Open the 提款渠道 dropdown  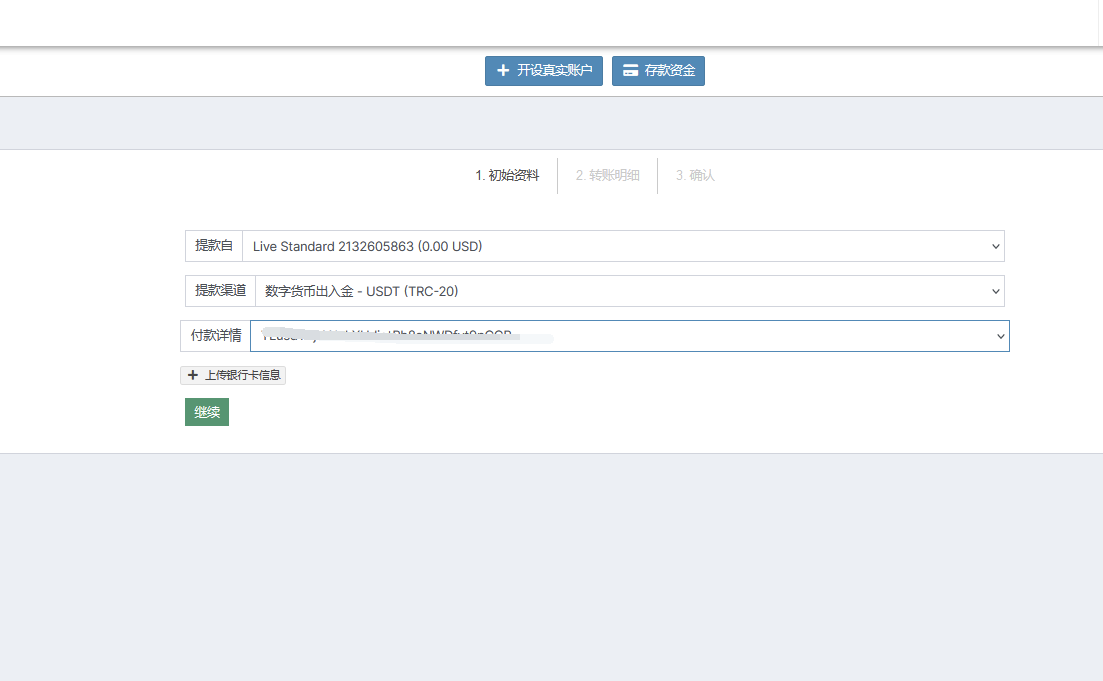point(630,291)
